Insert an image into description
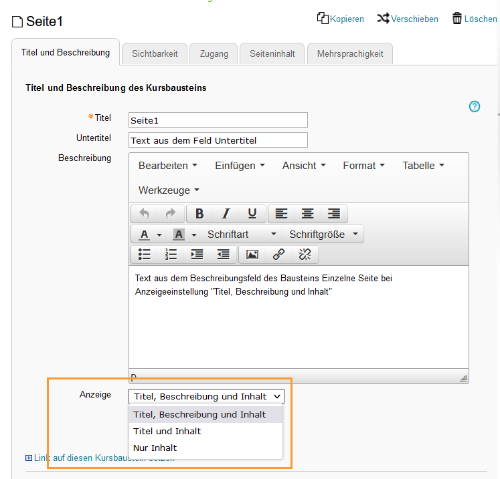 tap(252, 255)
